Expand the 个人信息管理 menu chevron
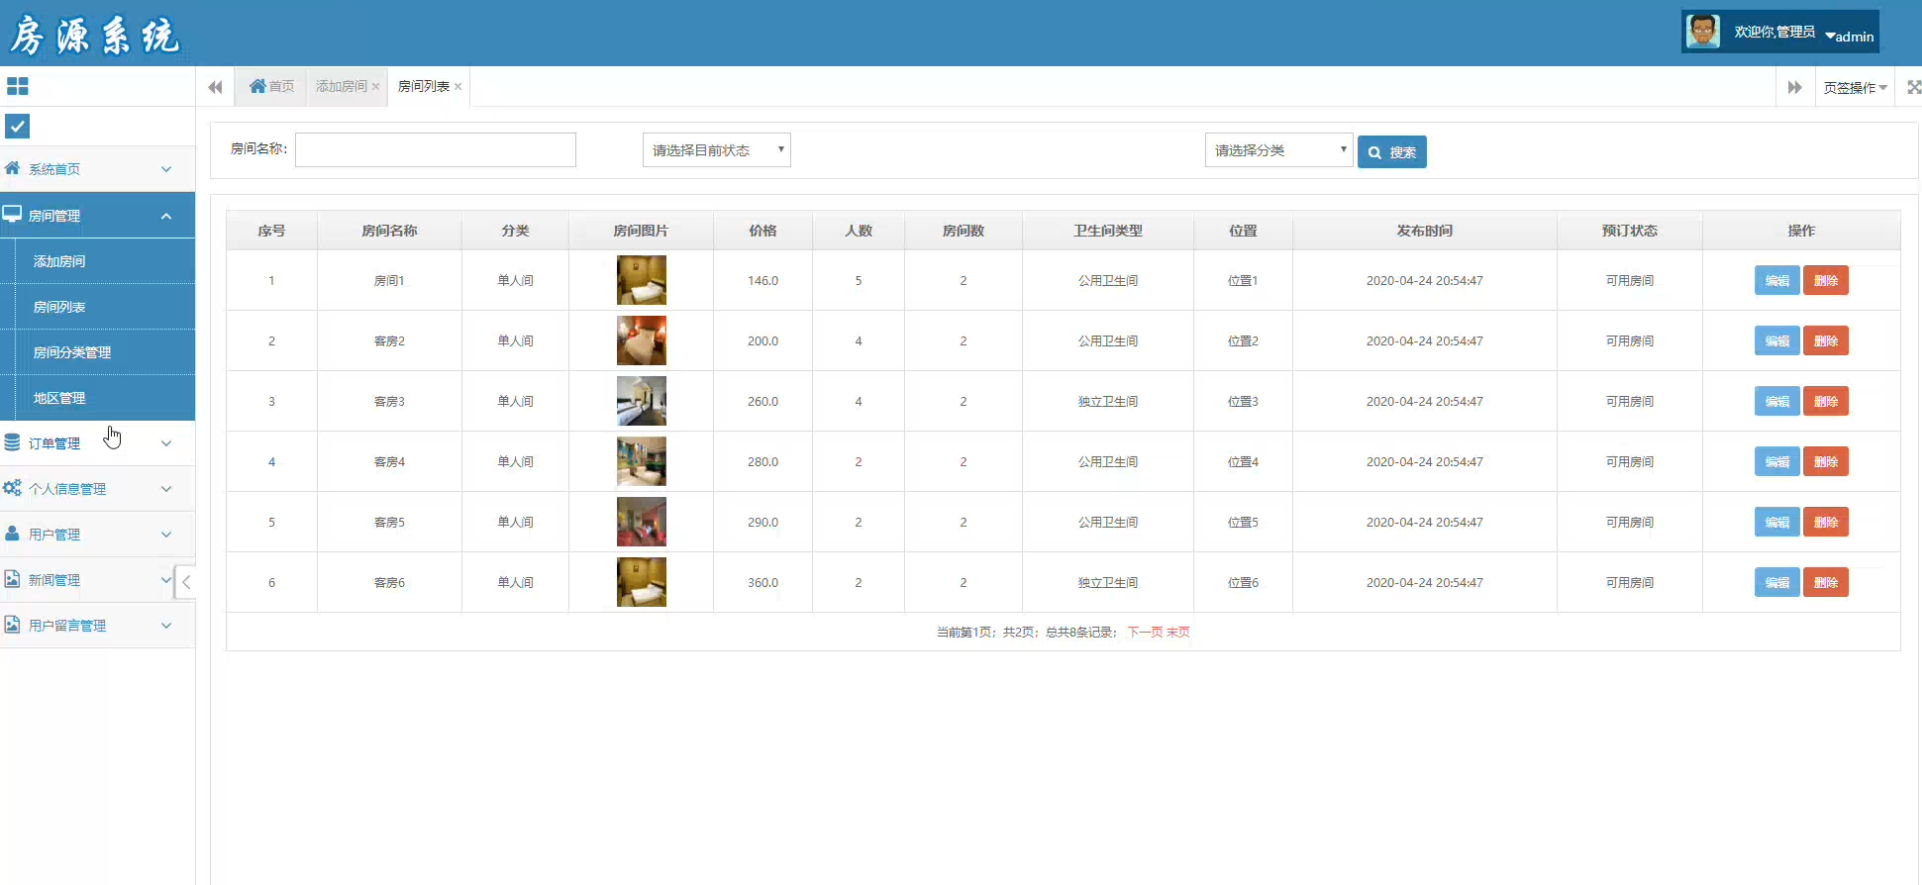The width and height of the screenshot is (1922, 885). (166, 489)
